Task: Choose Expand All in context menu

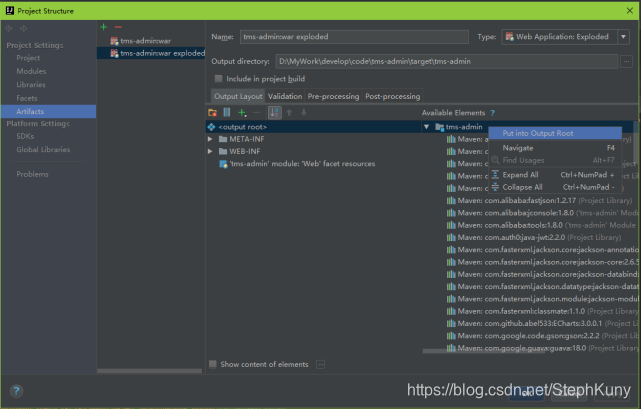Action: 555,175
